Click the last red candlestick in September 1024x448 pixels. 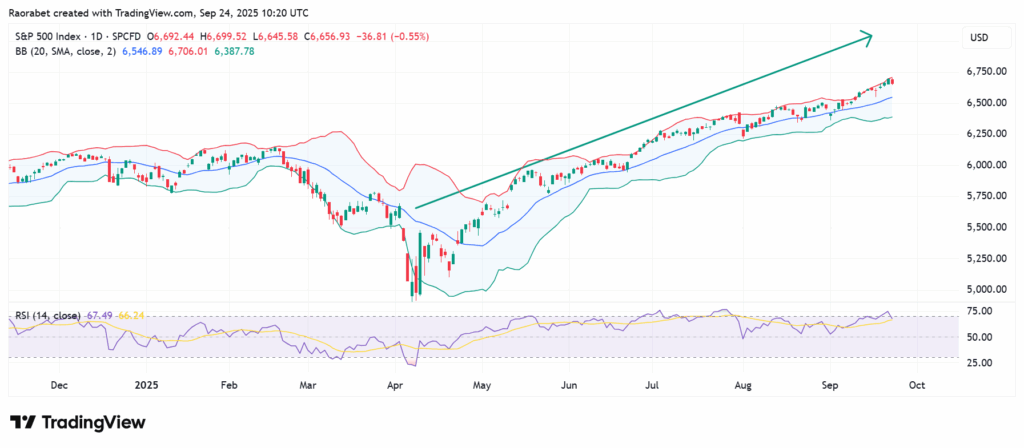point(892,81)
